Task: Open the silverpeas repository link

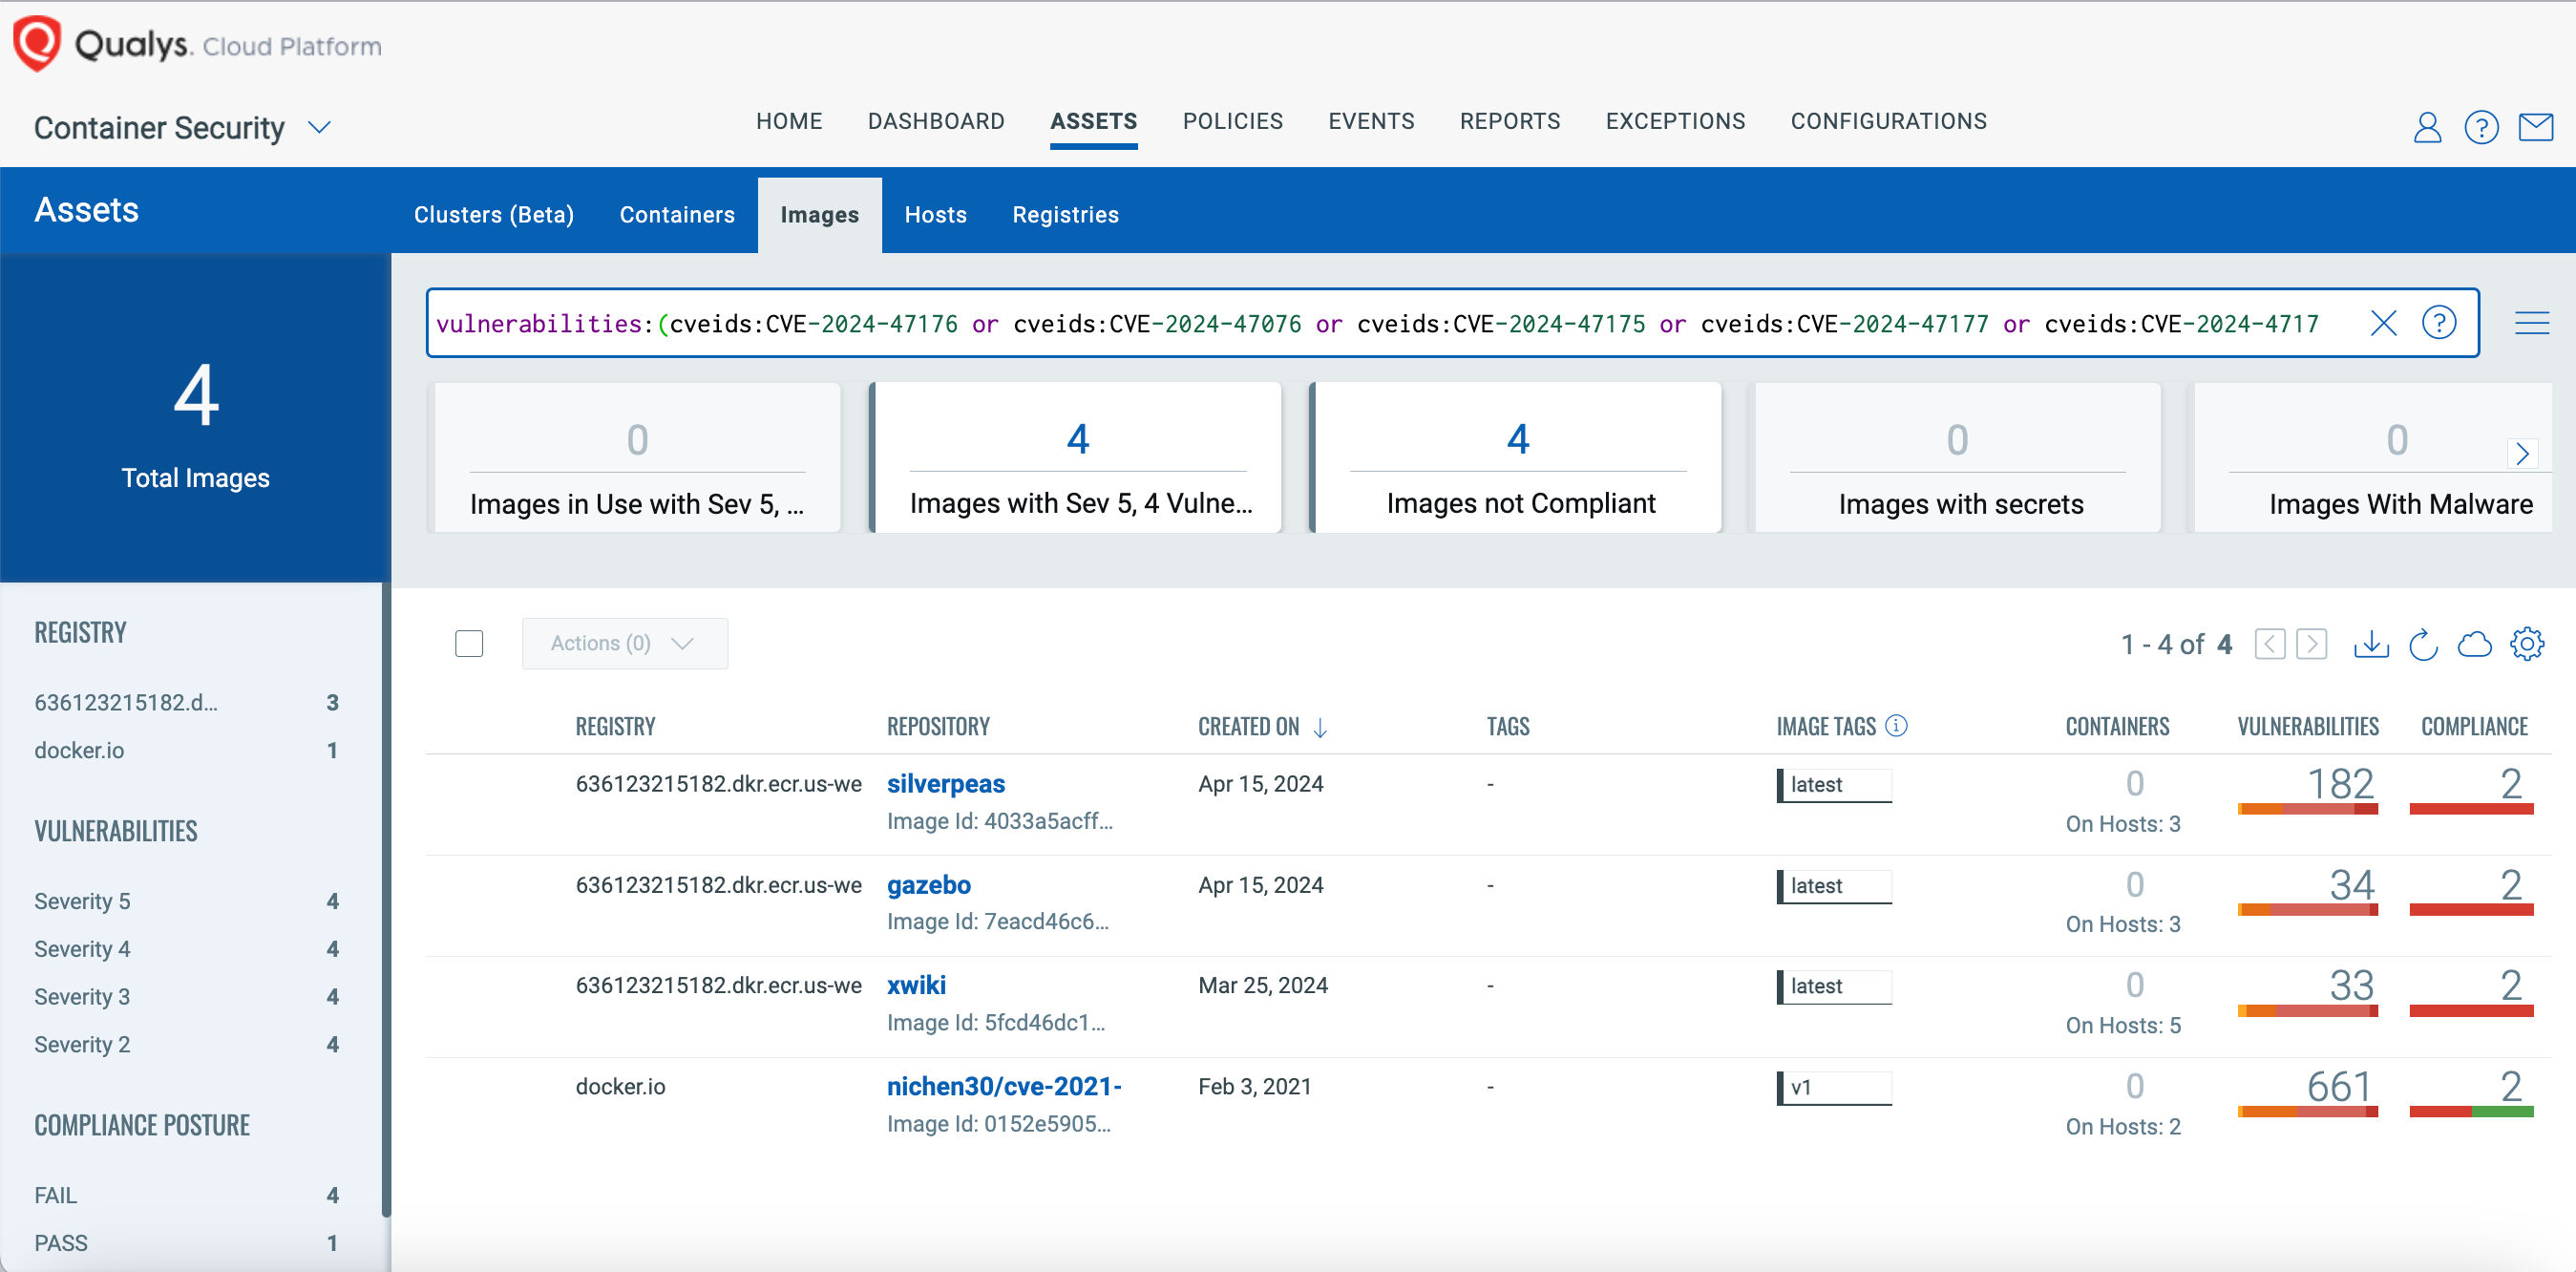Action: 945,784
